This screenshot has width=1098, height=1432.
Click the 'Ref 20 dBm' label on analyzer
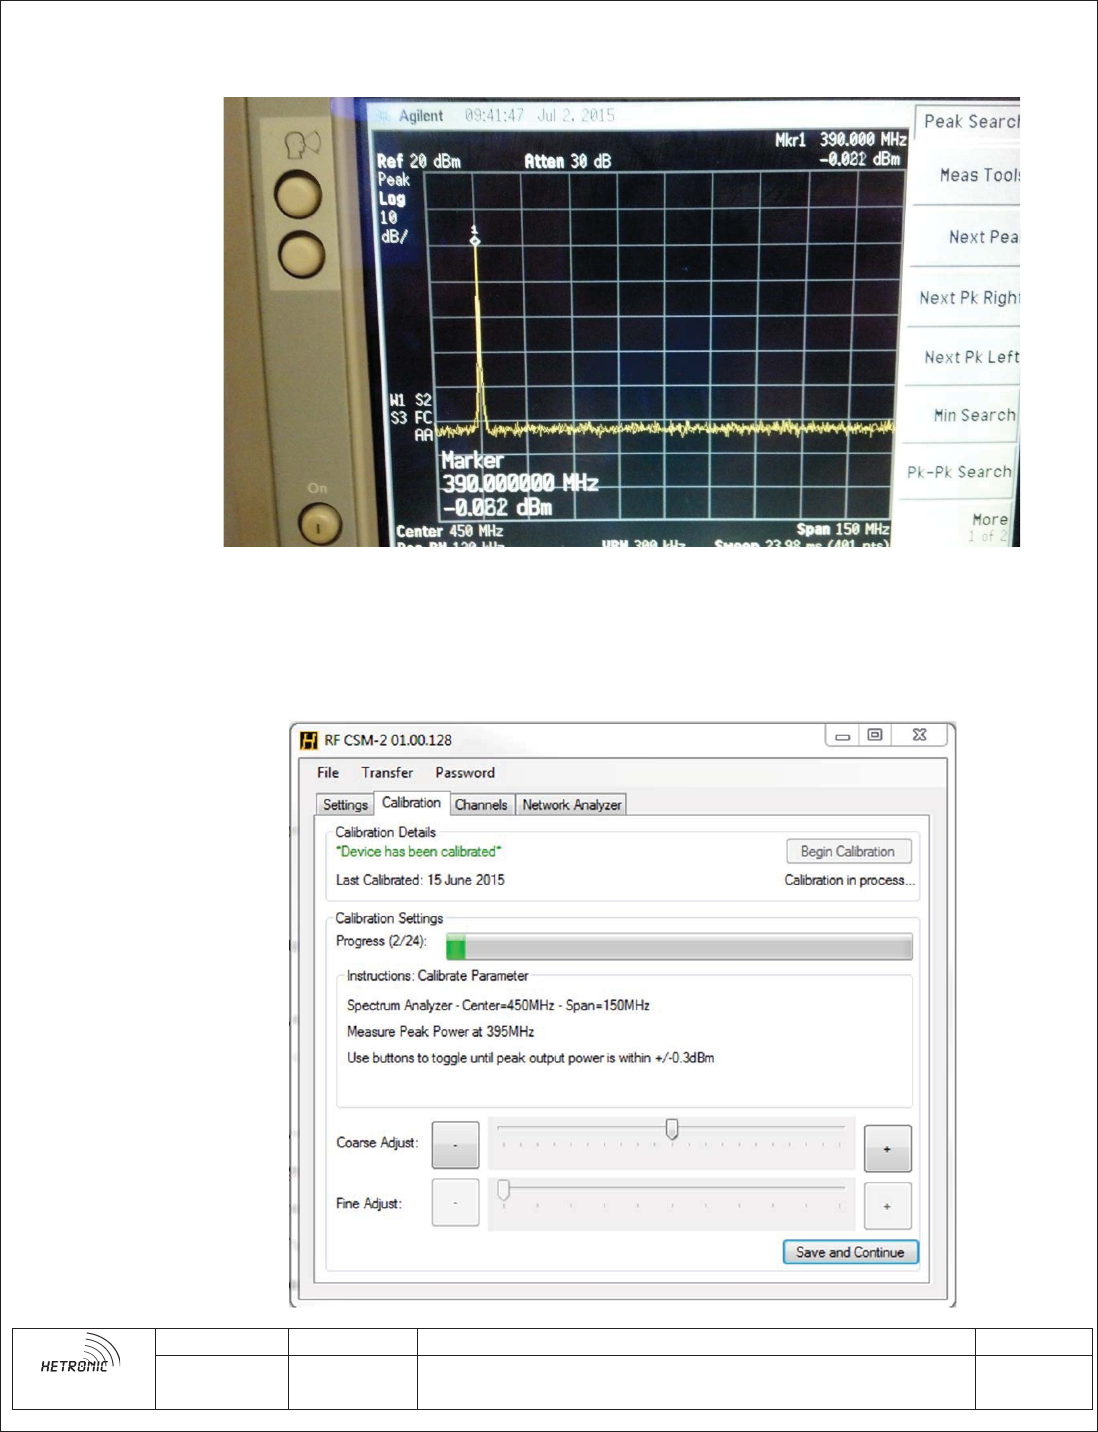[418, 161]
